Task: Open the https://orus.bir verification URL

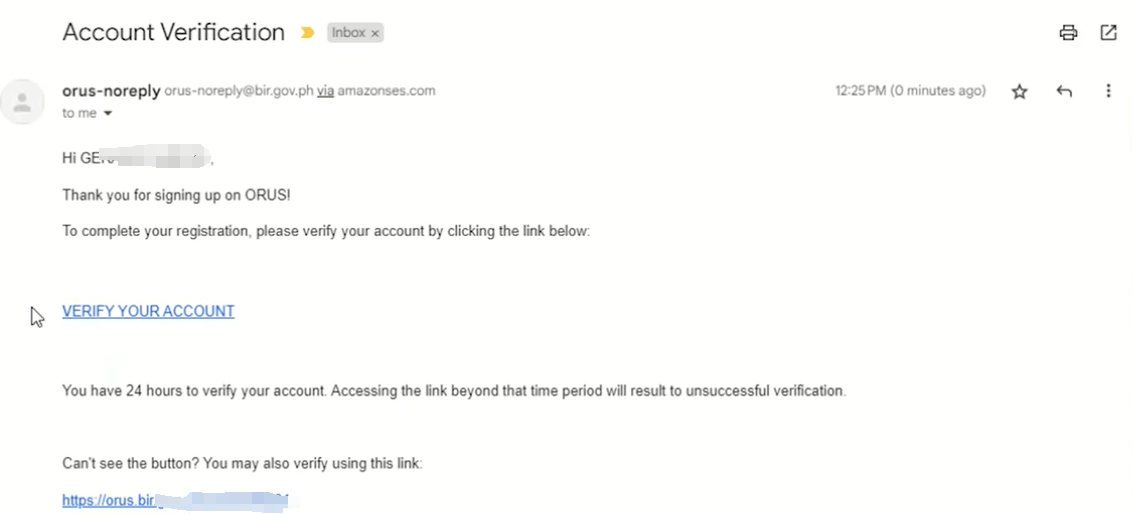Action: 110,500
